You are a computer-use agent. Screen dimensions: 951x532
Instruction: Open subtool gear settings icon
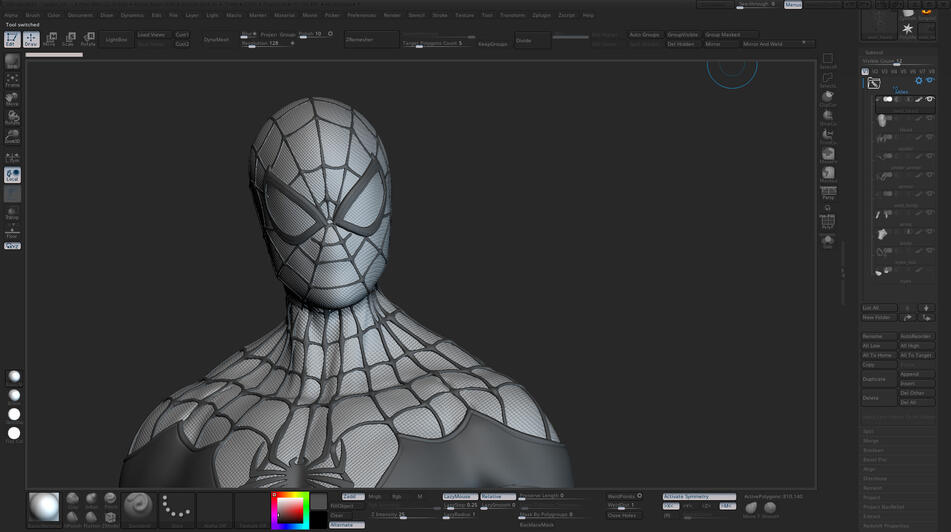click(x=918, y=81)
